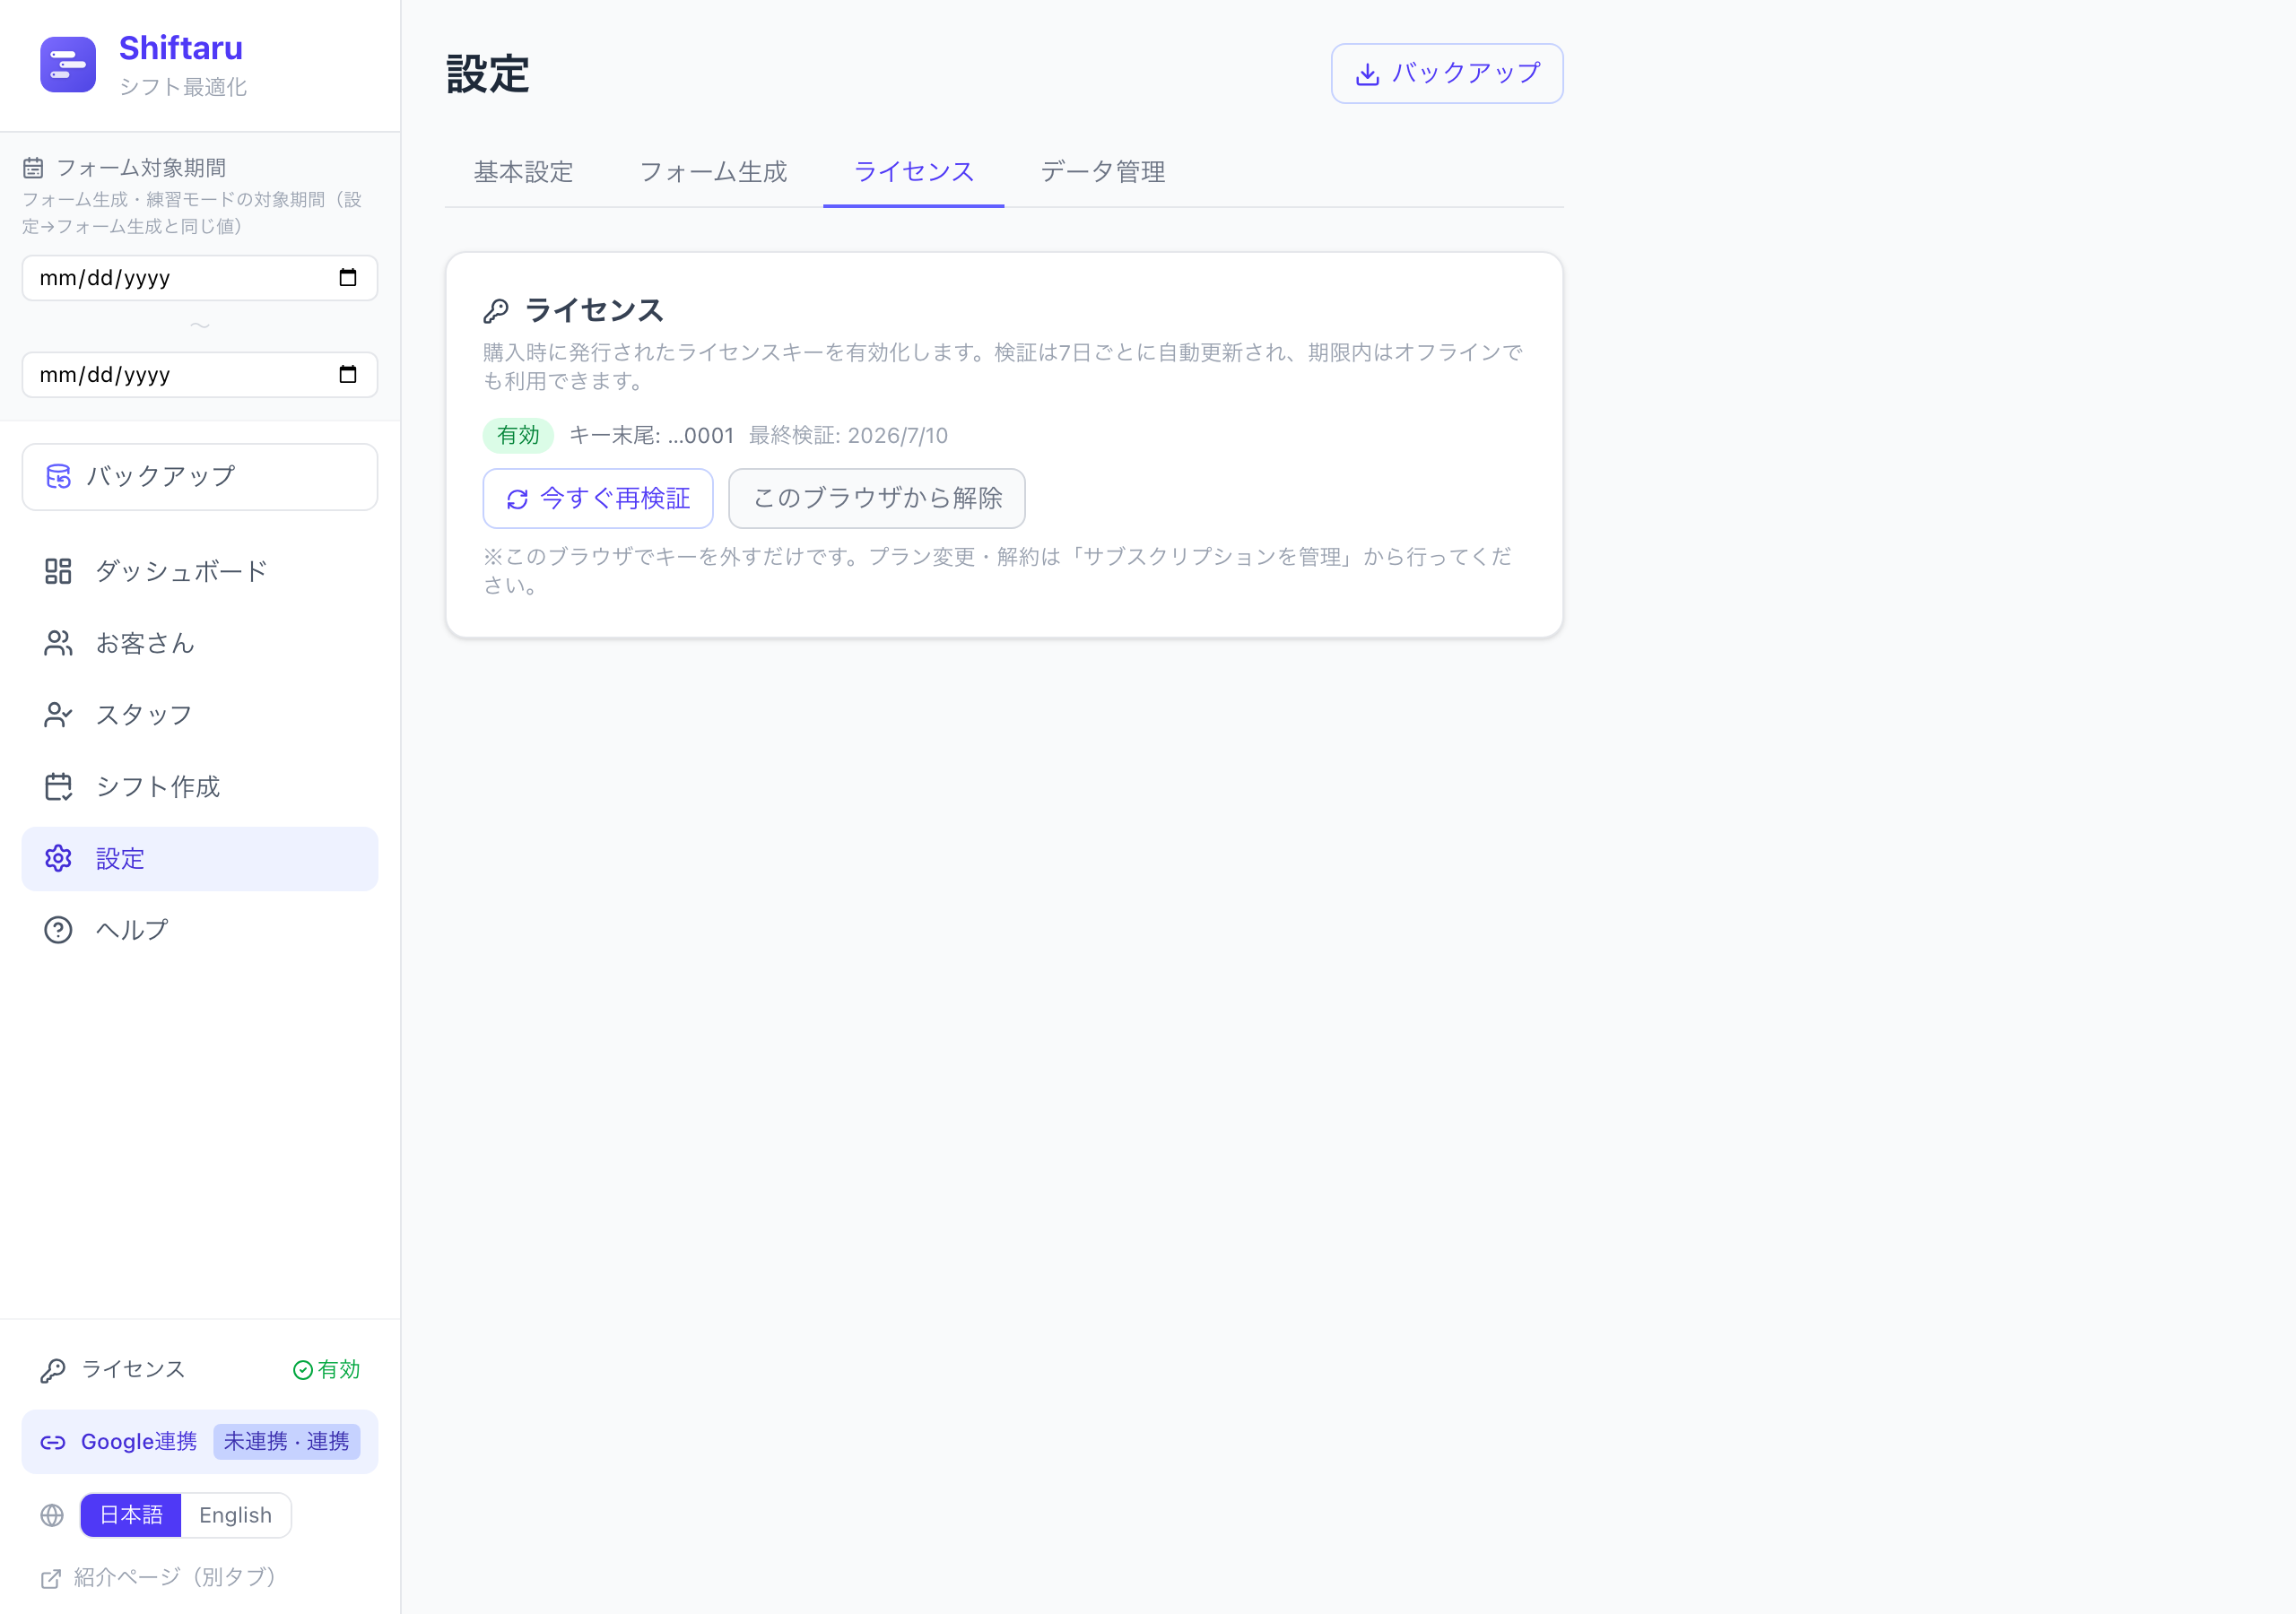
Task: Click the 最終検証: 2026/7/10 text
Action: coord(848,436)
